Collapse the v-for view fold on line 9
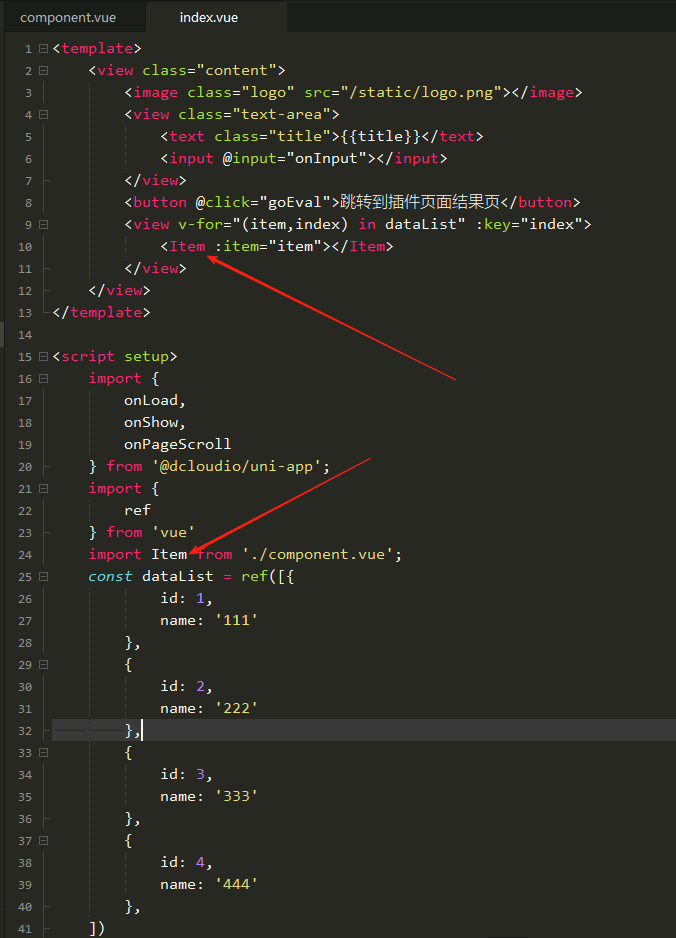This screenshot has width=676, height=938. pyautogui.click(x=43, y=224)
